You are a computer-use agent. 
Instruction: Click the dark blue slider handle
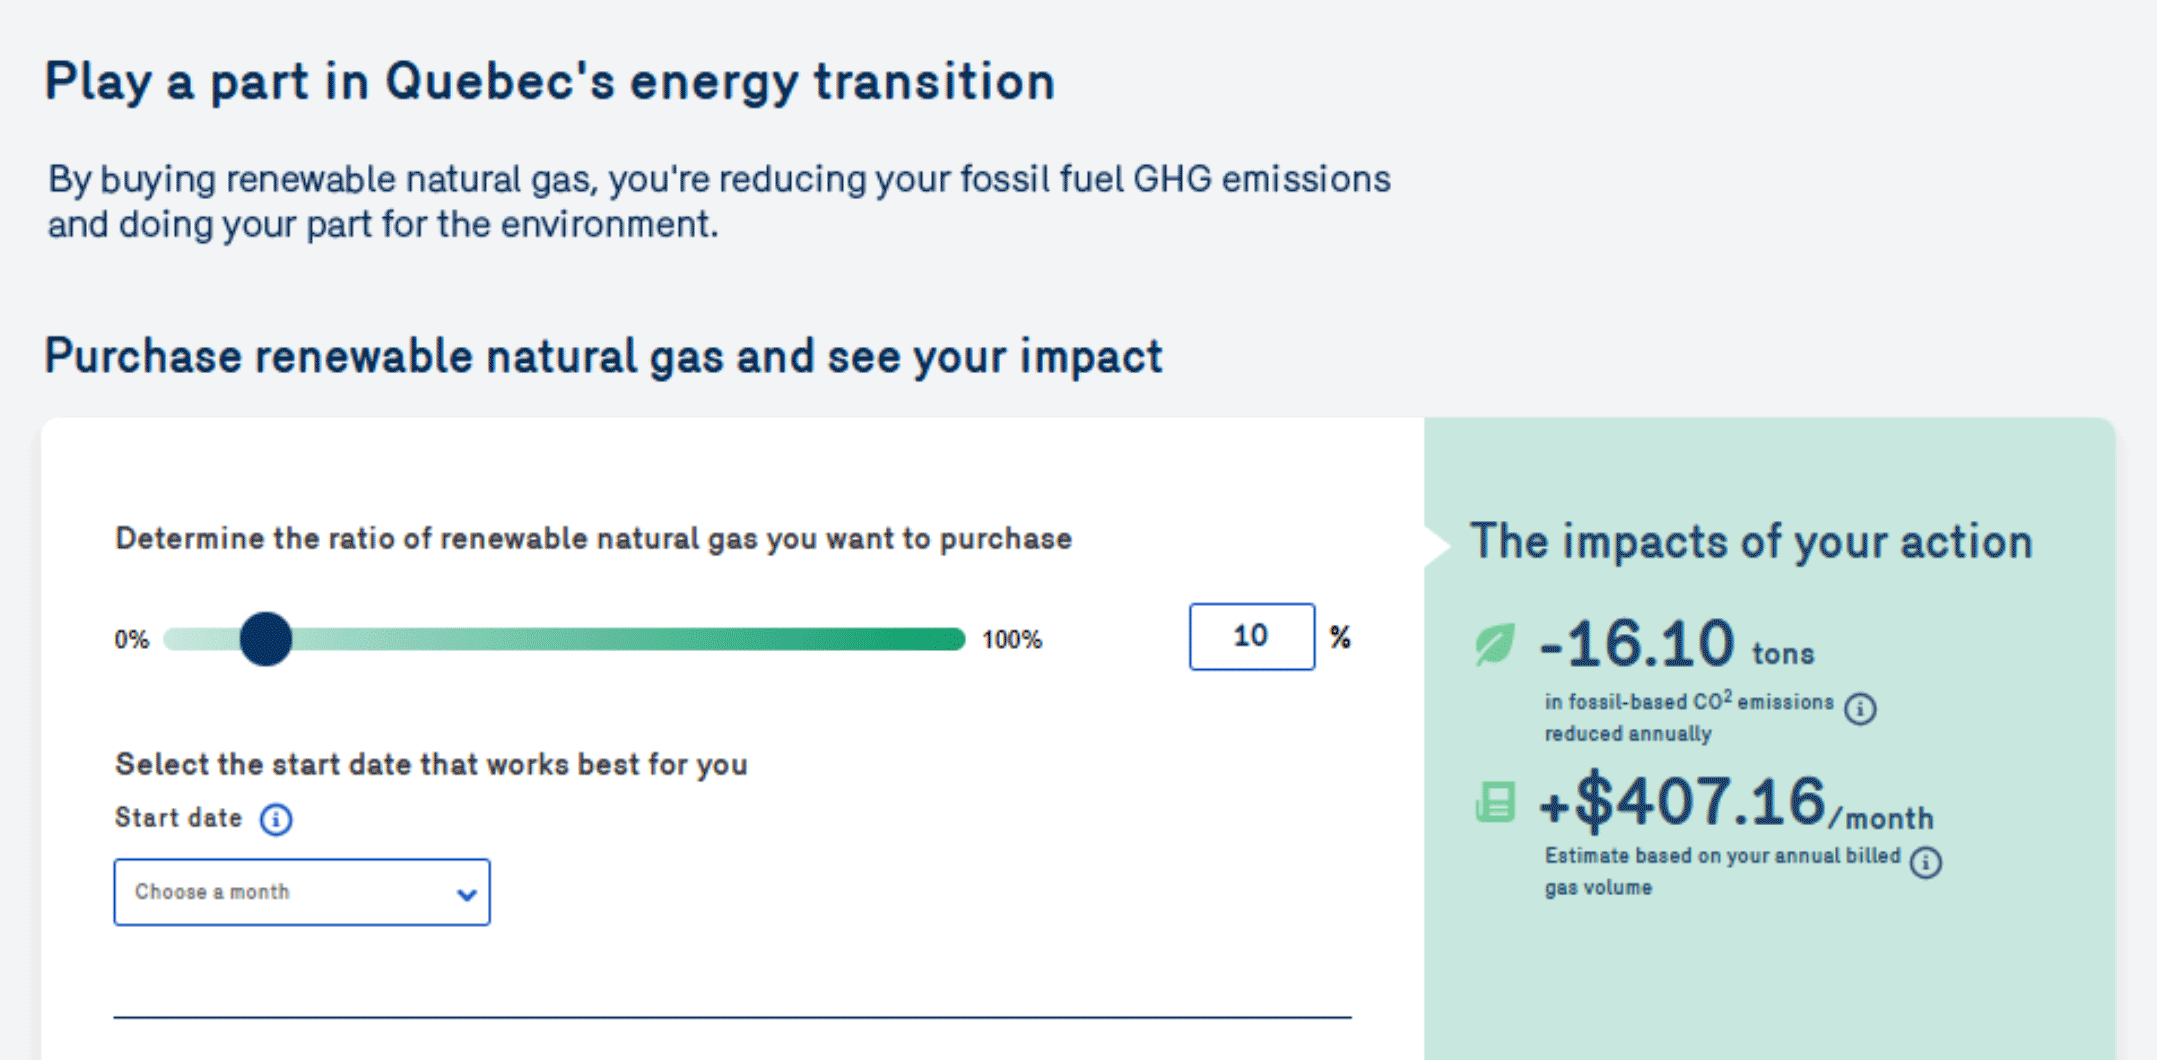click(266, 639)
